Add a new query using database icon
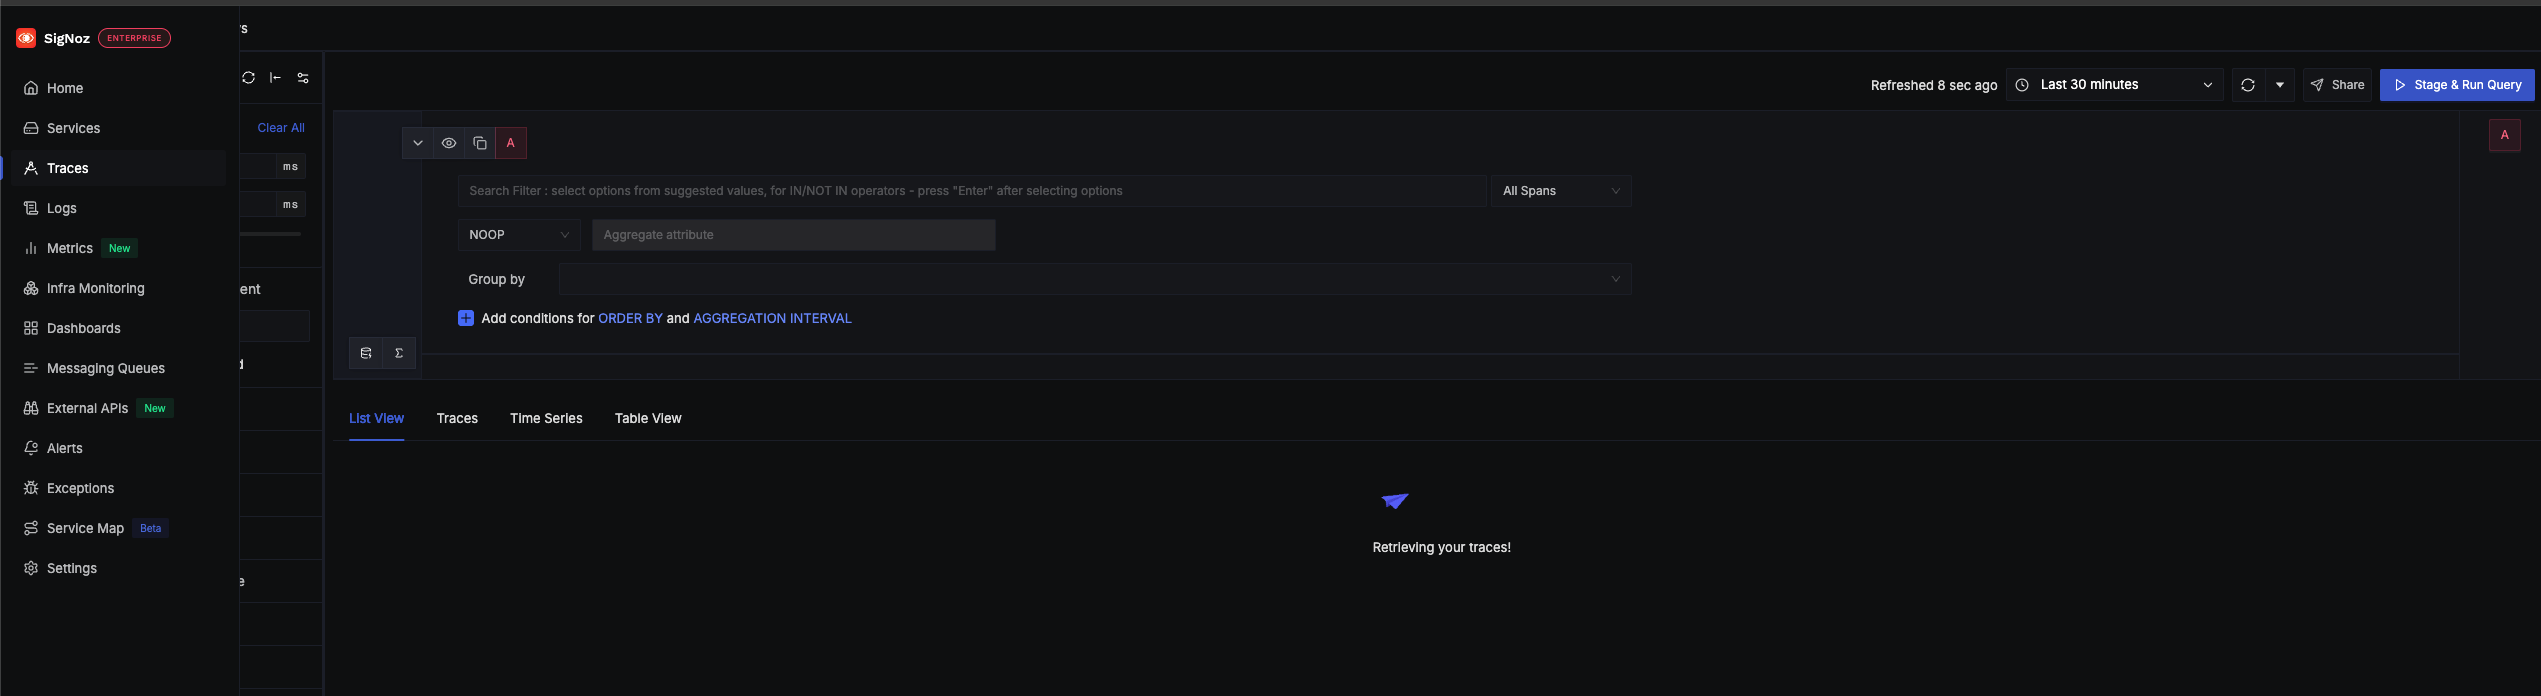The image size is (2541, 696). click(x=366, y=353)
